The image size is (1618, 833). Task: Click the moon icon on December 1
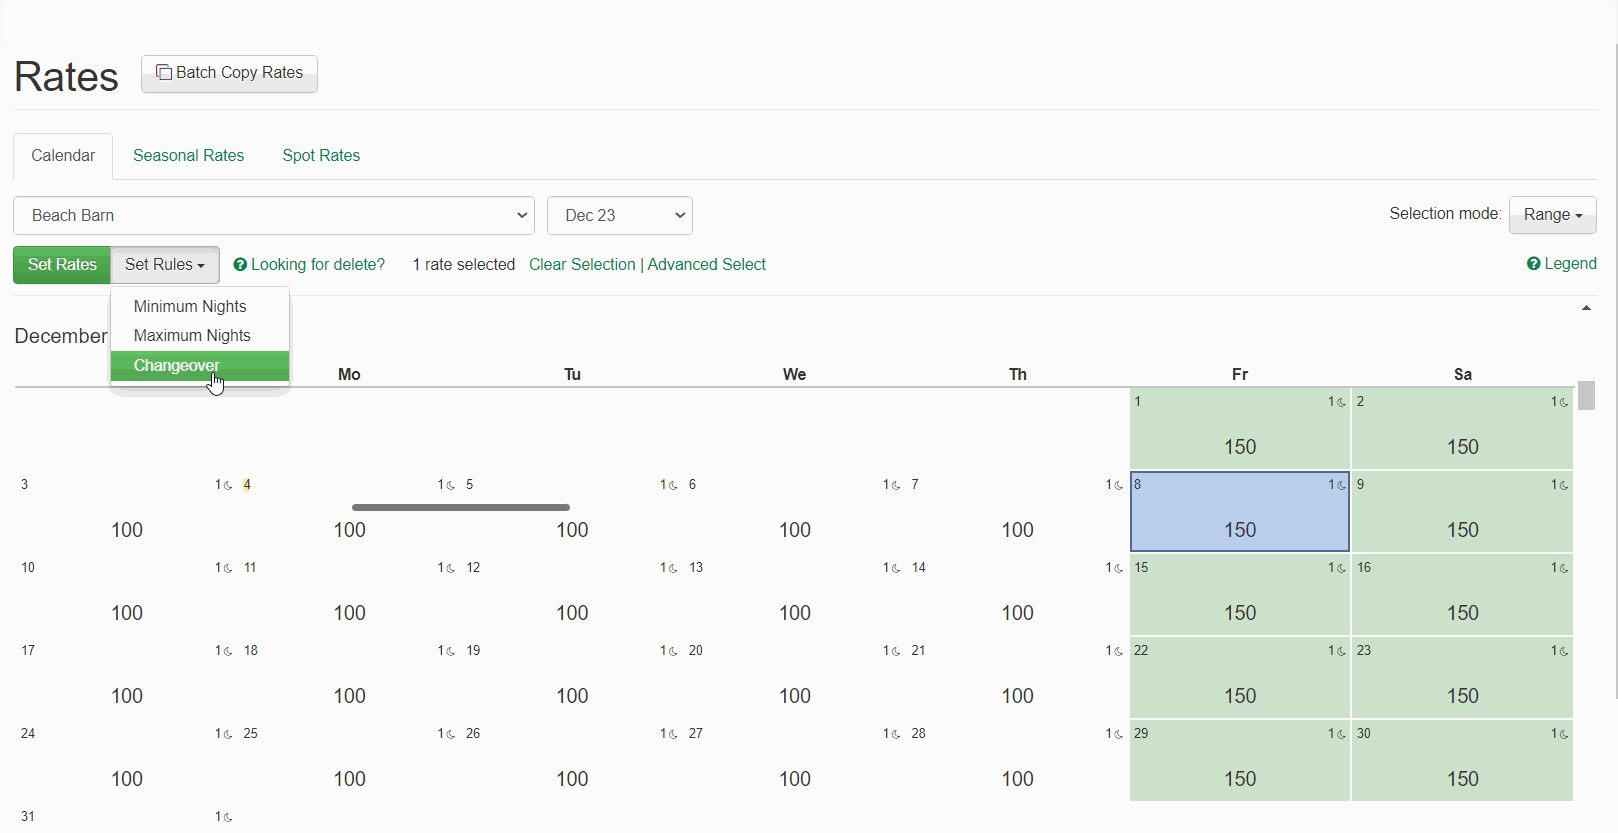(x=1340, y=403)
